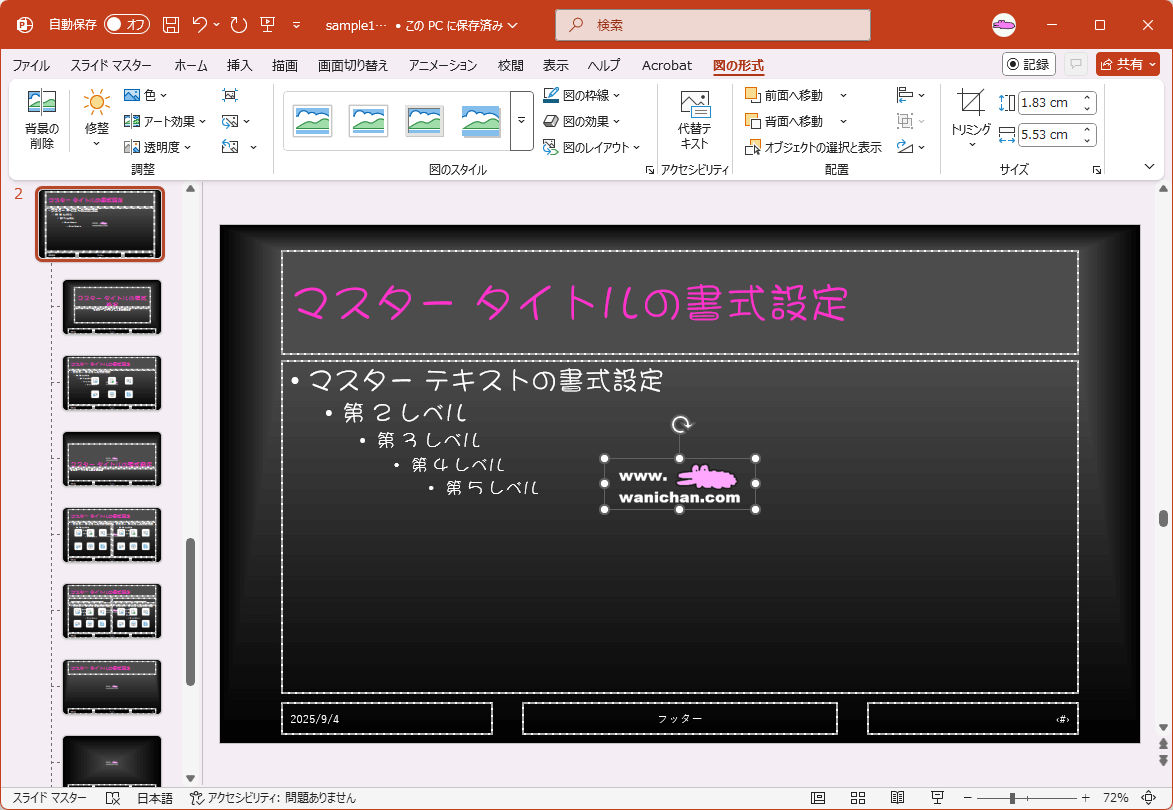Collapse the ribbon with chevron

[x=1149, y=166]
